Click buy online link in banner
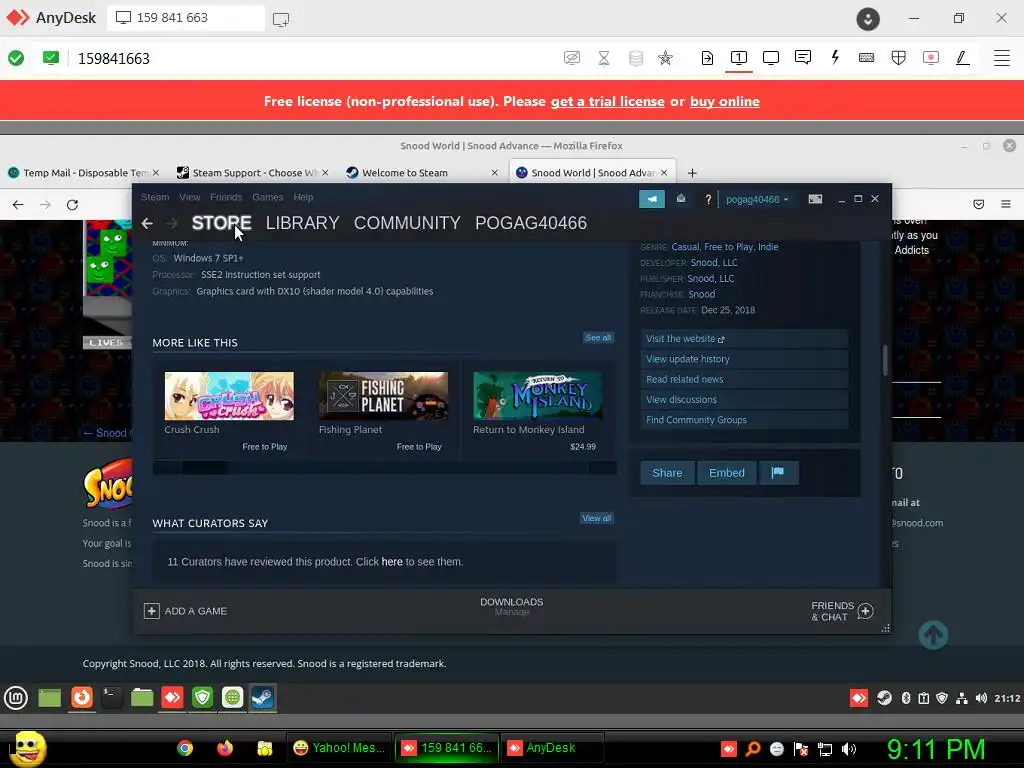Viewport: 1024px width, 768px height. pyautogui.click(x=724, y=102)
